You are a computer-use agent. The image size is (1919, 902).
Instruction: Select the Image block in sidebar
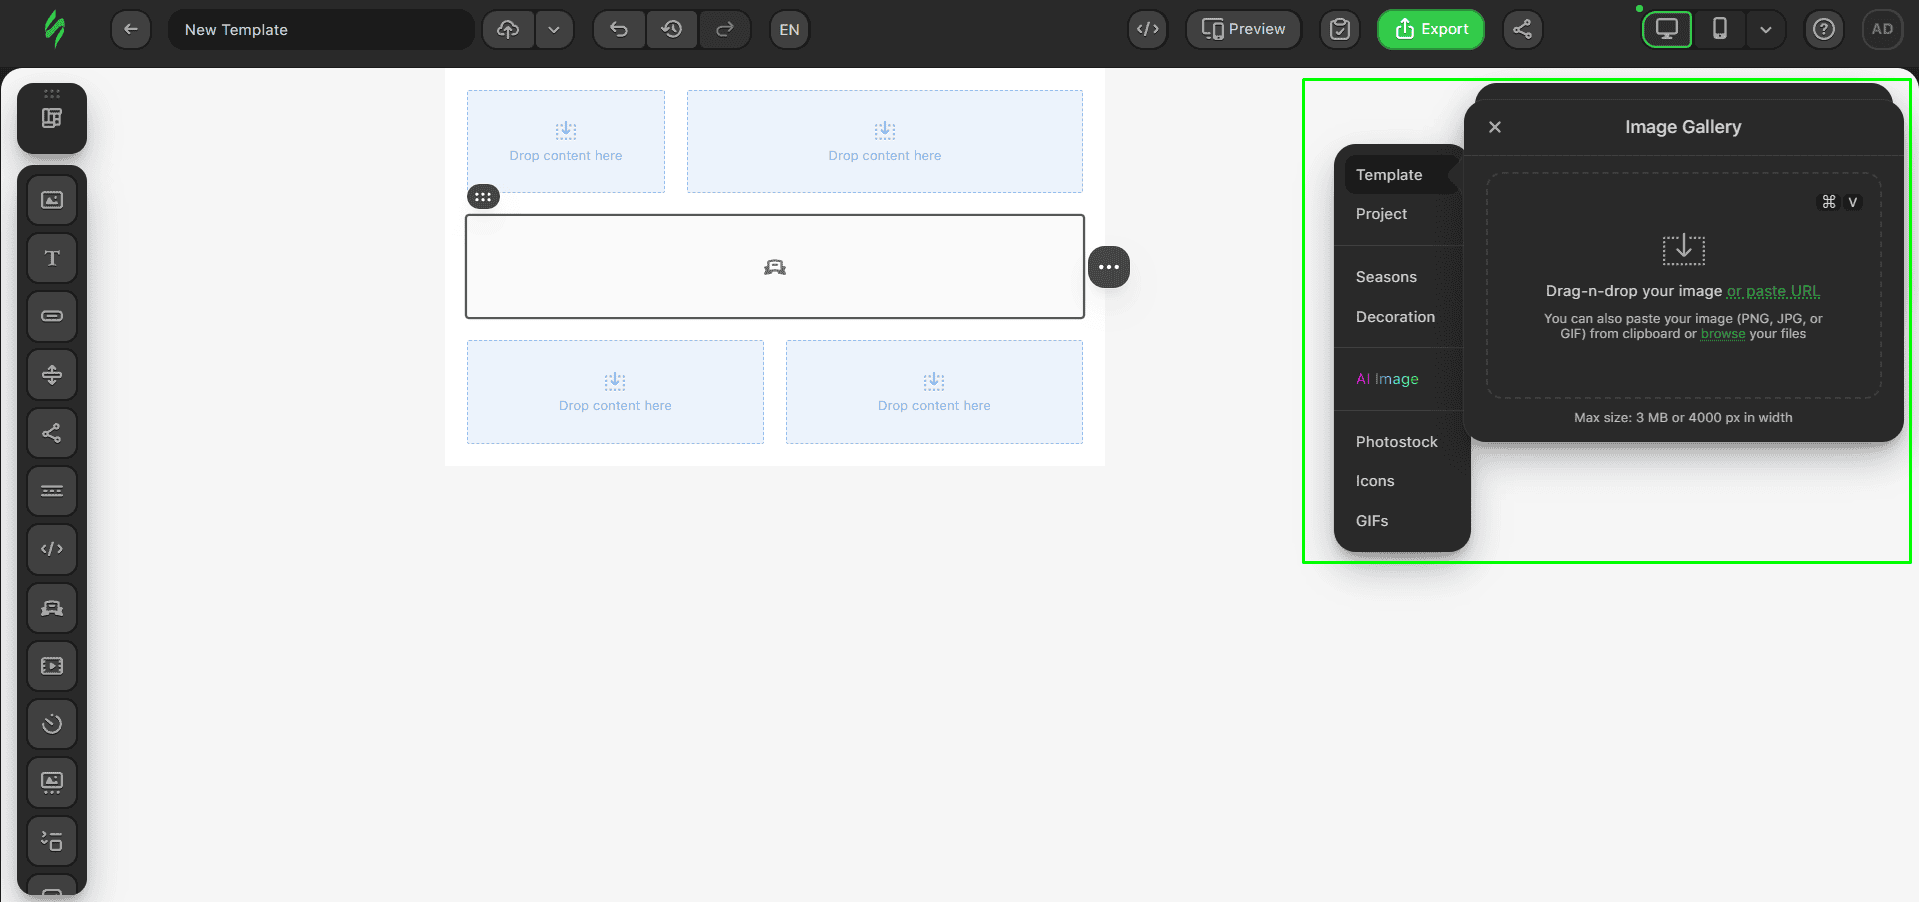click(52, 200)
